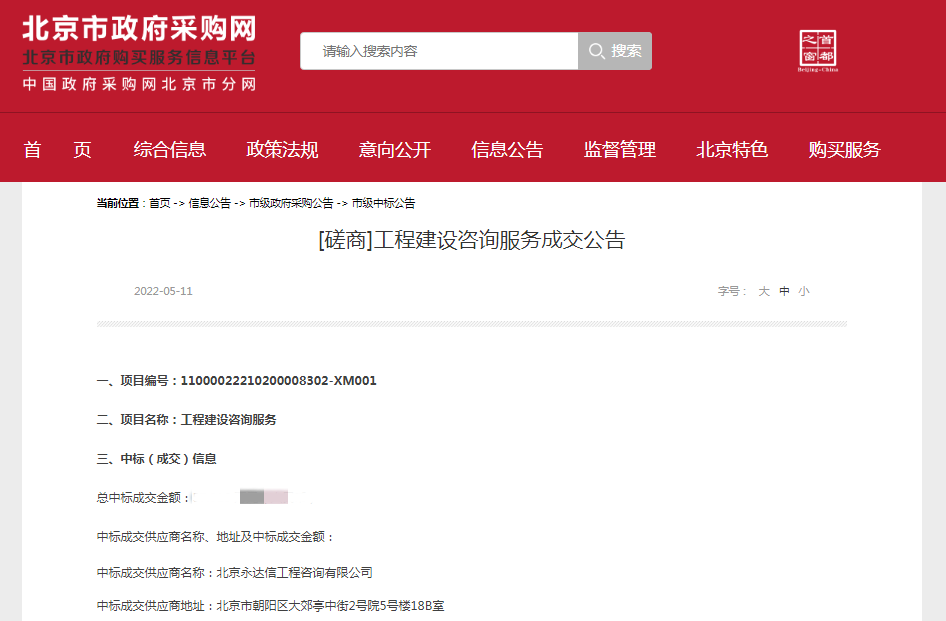Viewport: 946px width, 621px height.
Task: Open the 购买服务 navigation item
Action: 844,150
